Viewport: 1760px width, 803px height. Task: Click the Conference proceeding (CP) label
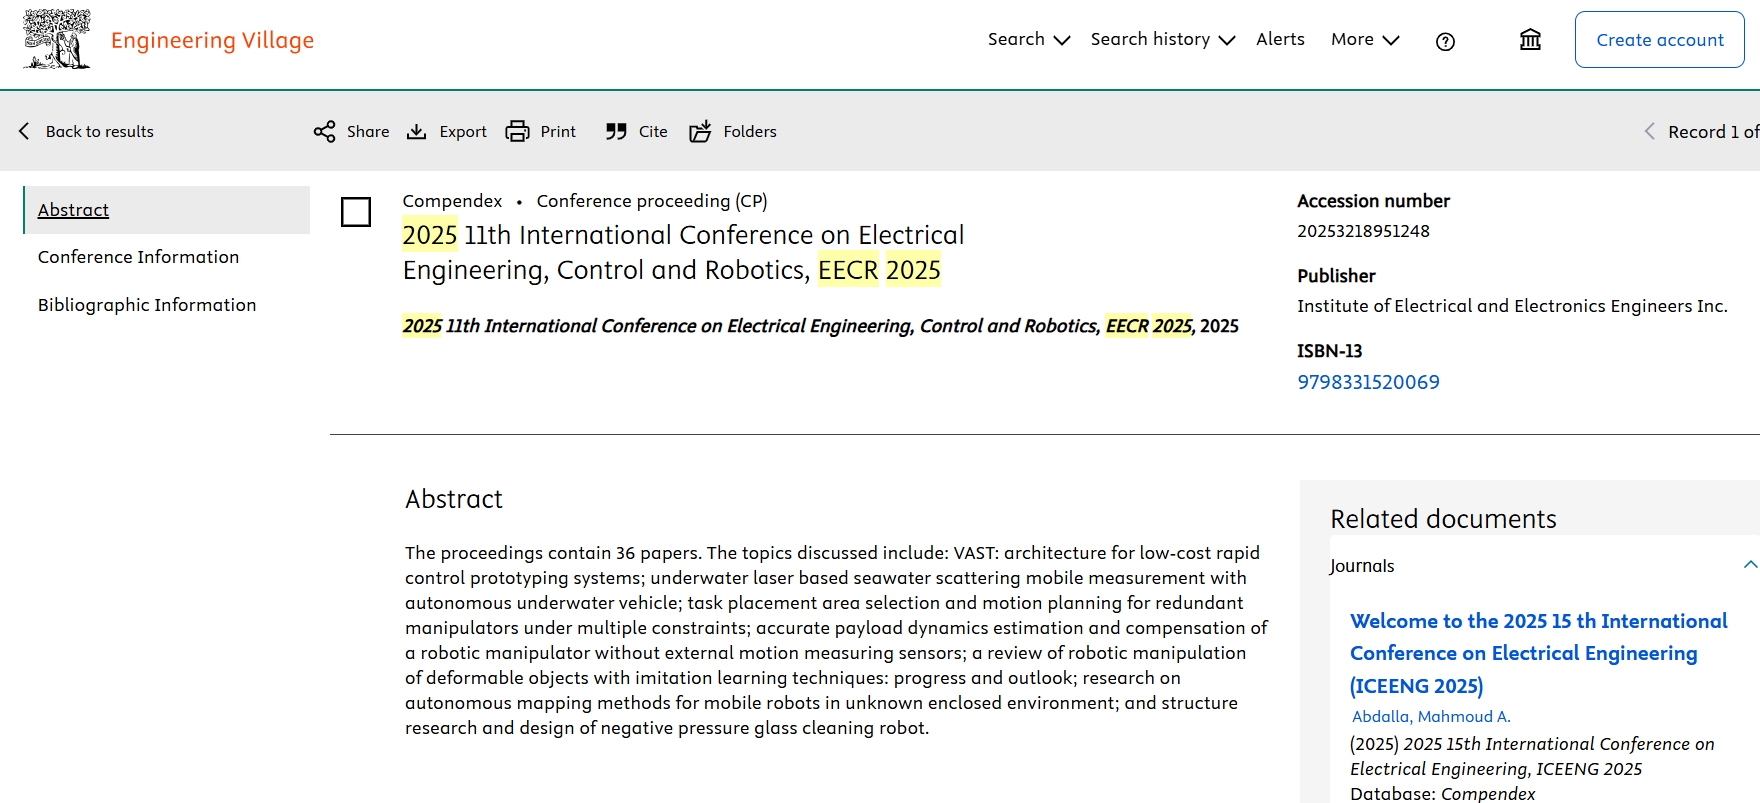click(x=652, y=201)
